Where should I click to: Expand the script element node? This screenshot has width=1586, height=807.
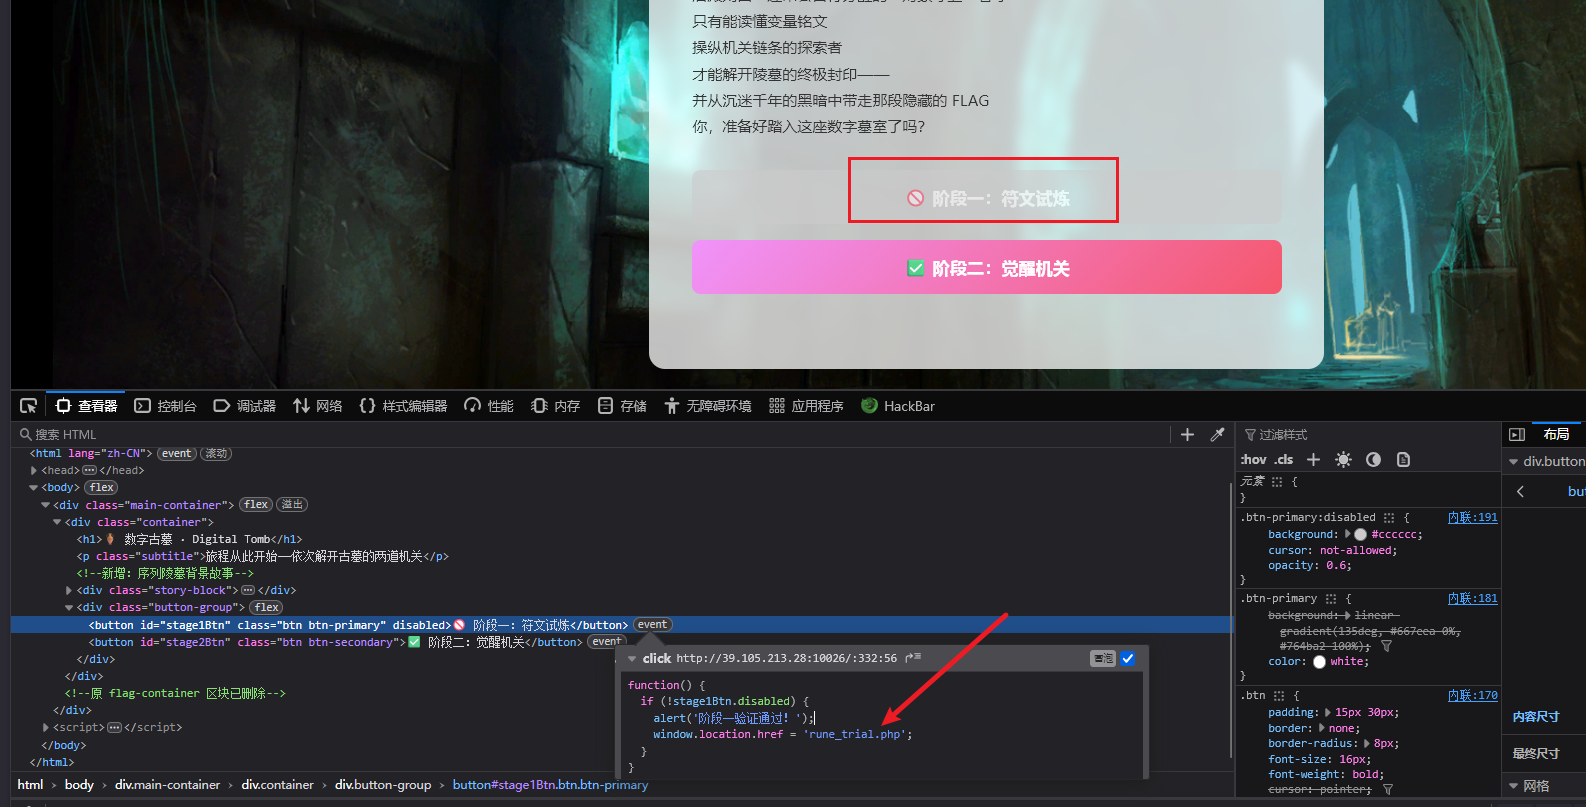(x=46, y=728)
